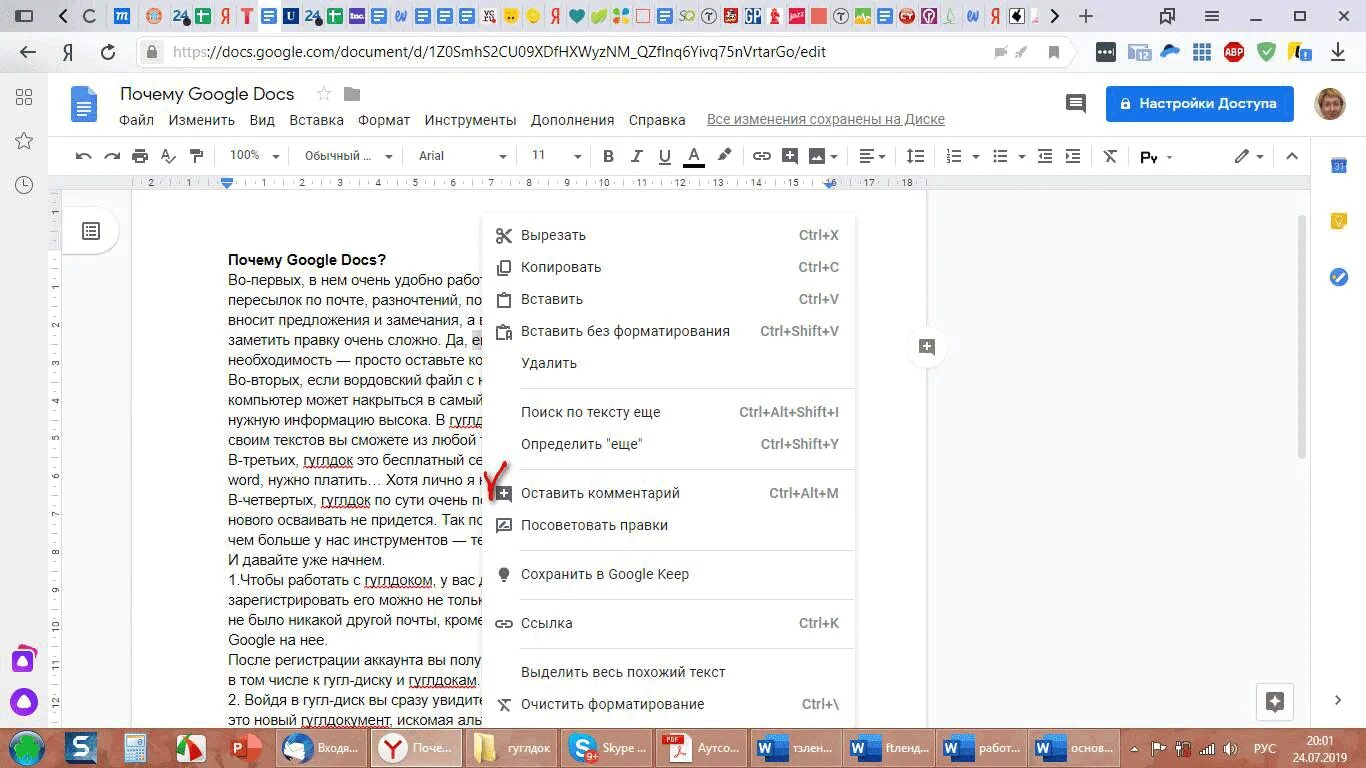1366x768 pixels.
Task: Expand bulleted list style arrow
Action: point(1021,156)
